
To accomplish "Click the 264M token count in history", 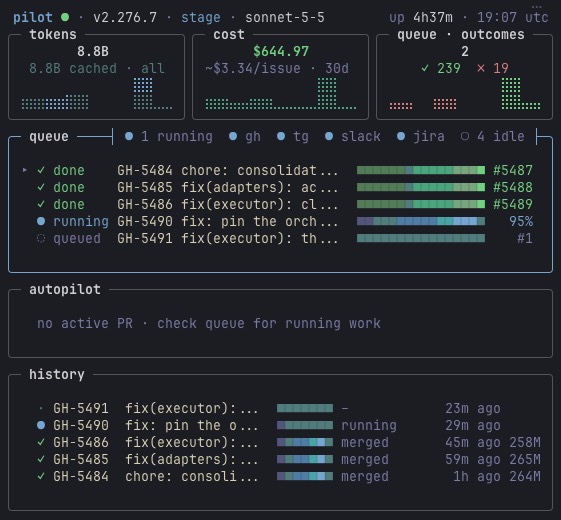I will point(525,476).
